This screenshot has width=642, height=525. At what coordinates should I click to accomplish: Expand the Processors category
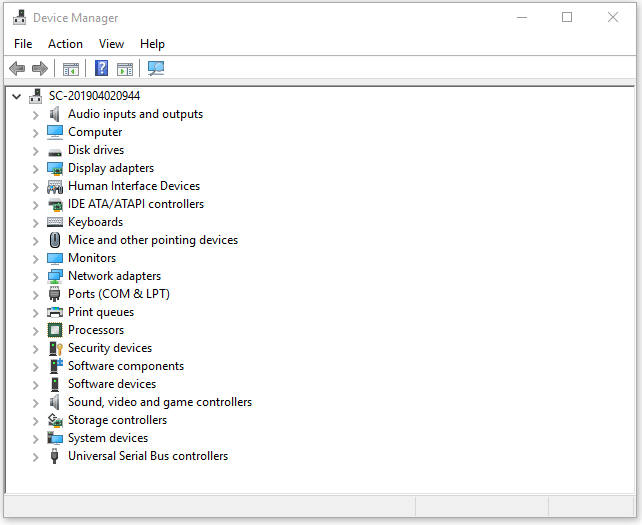point(36,331)
